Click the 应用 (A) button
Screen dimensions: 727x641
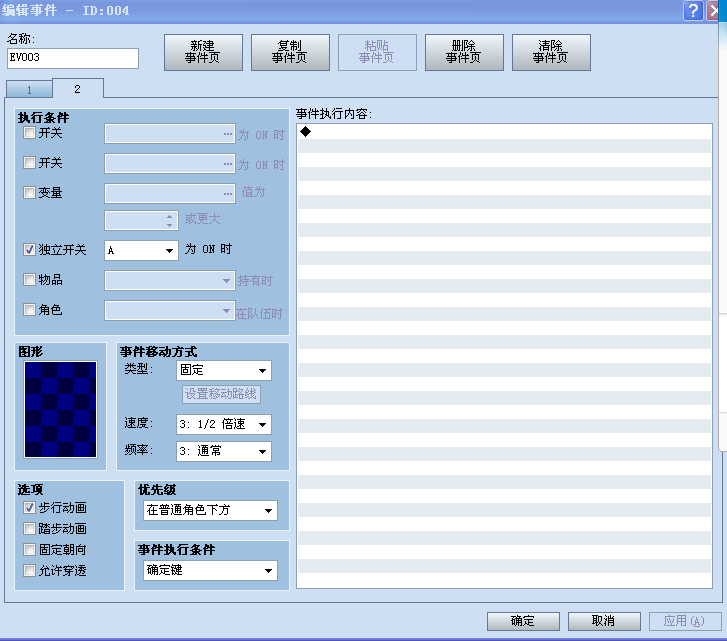(x=685, y=621)
